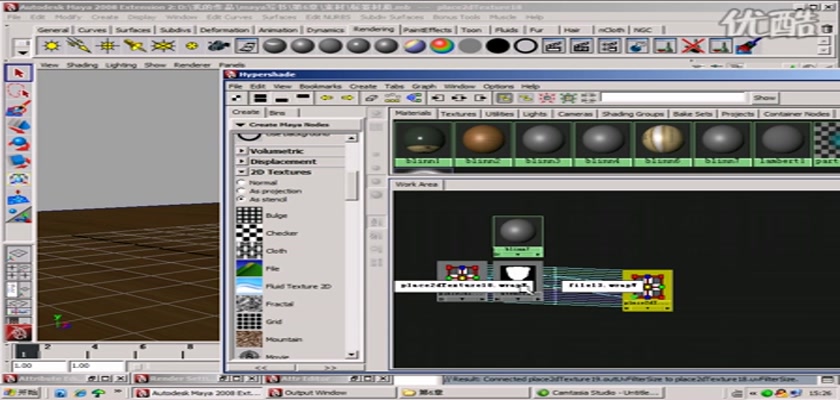The width and height of the screenshot is (840, 400).
Task: Open the Textures tab in Hypershade
Action: [458, 114]
